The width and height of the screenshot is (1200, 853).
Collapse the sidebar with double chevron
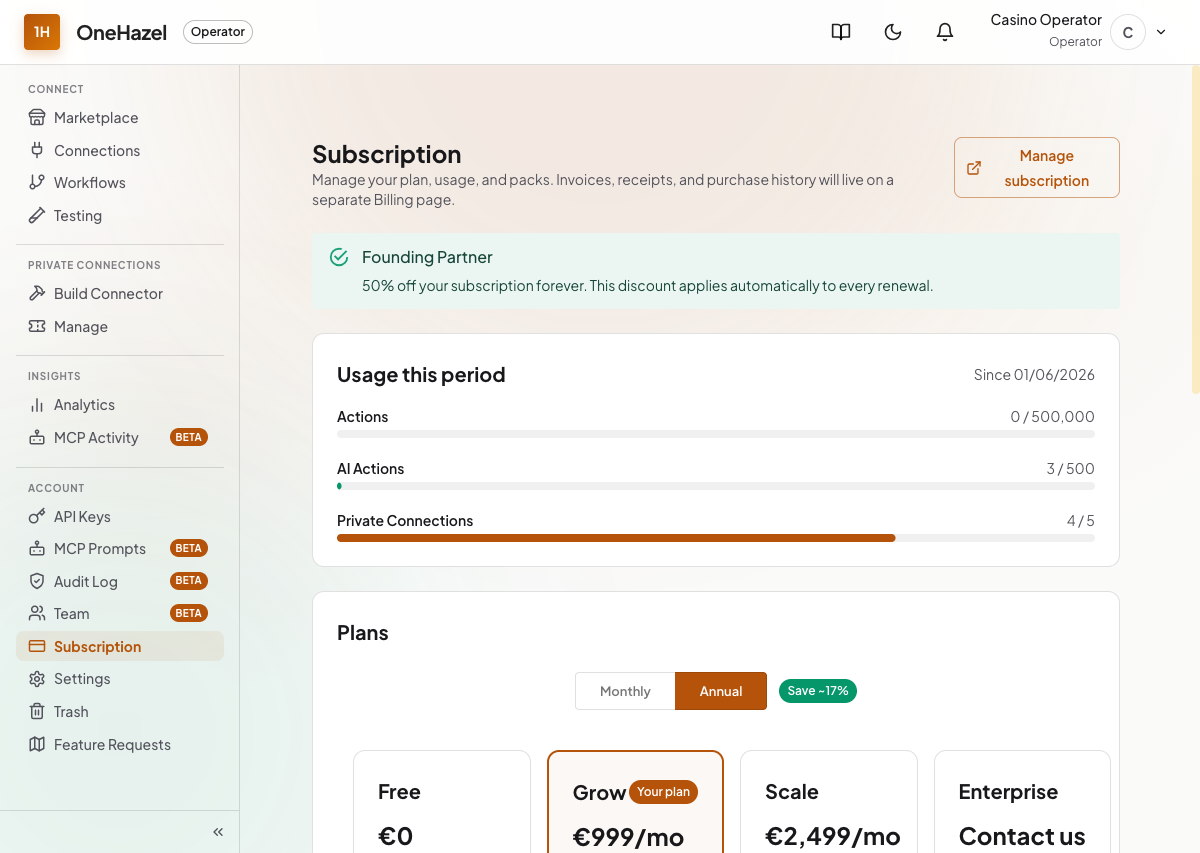[x=218, y=832]
